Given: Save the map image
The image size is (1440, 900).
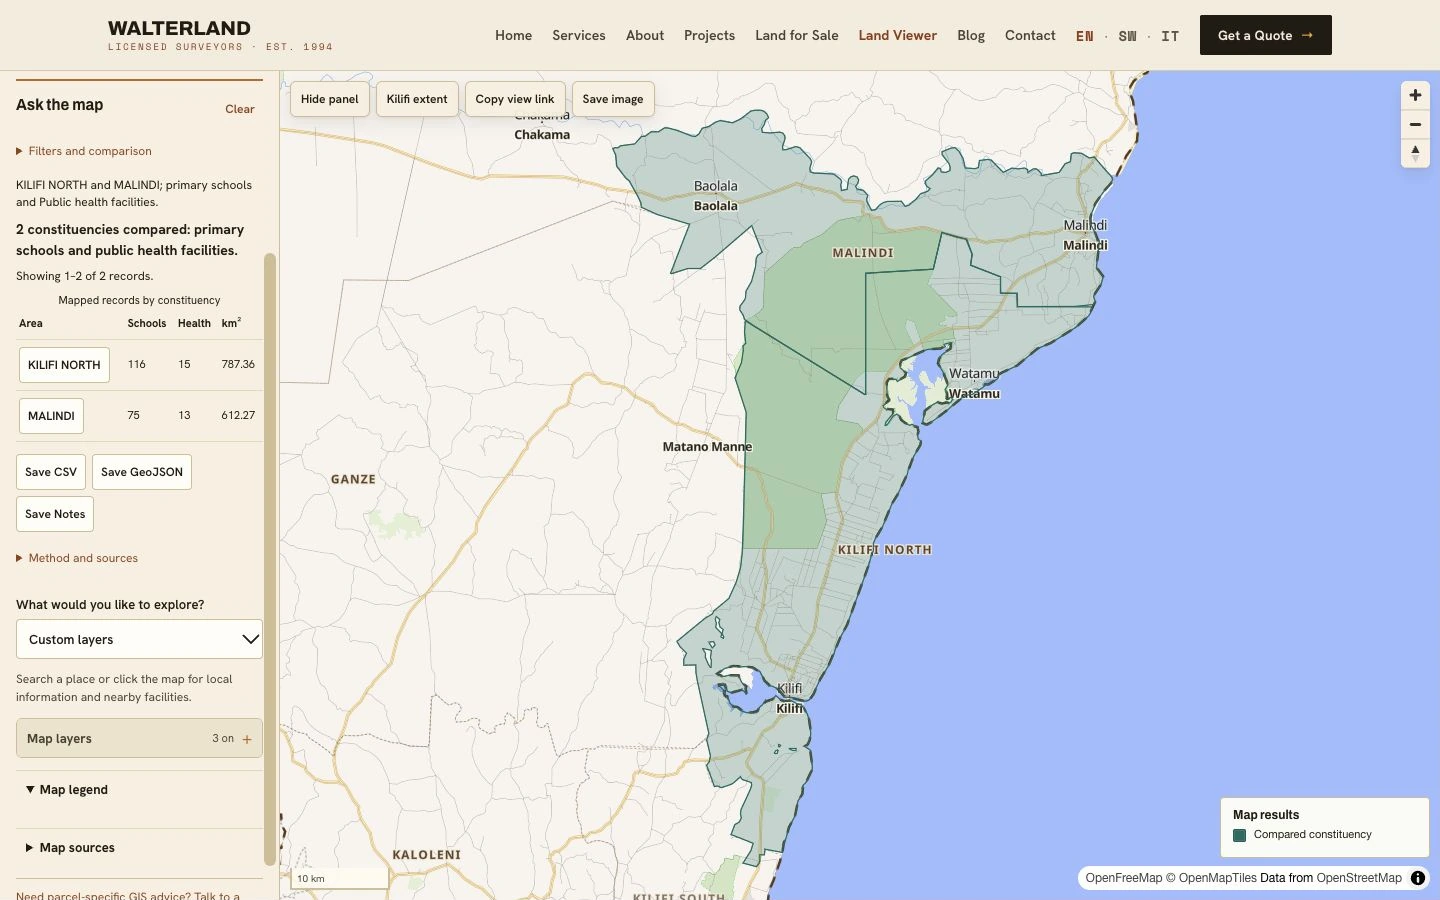Looking at the screenshot, I should pos(613,99).
